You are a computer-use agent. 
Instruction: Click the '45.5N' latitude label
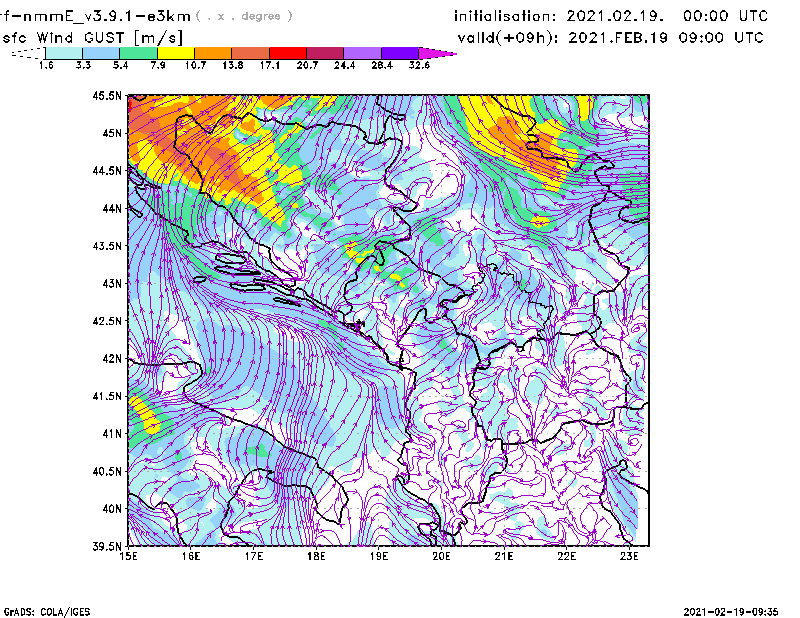point(107,95)
